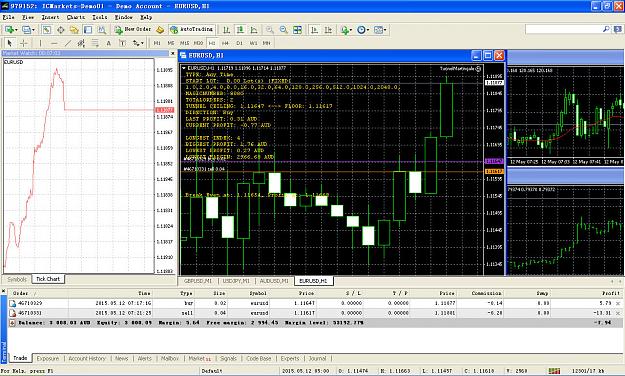Toggle Candlesticks chart mode
This screenshot has width=625, height=376.
click(240, 30)
